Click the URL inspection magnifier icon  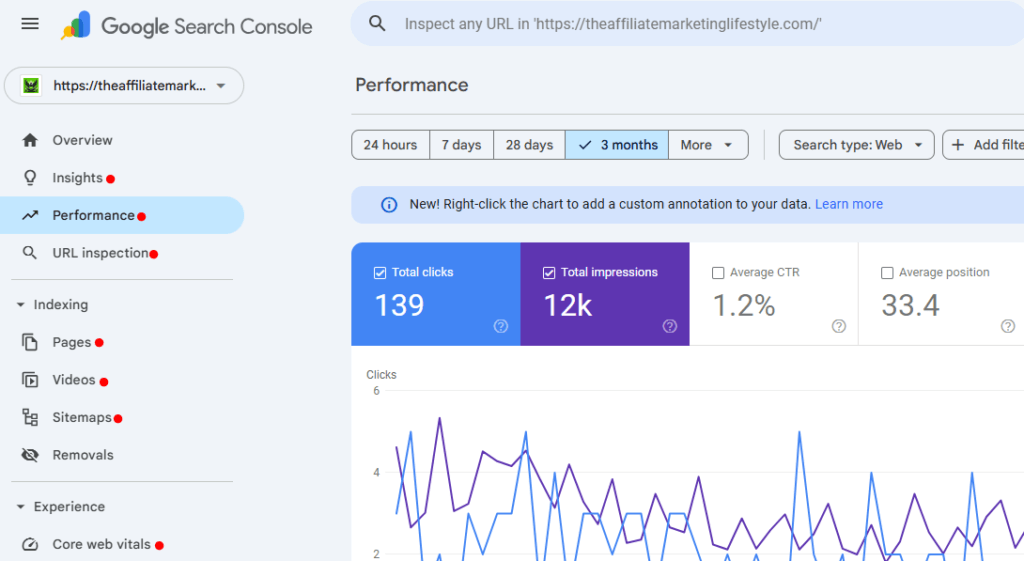(x=29, y=253)
